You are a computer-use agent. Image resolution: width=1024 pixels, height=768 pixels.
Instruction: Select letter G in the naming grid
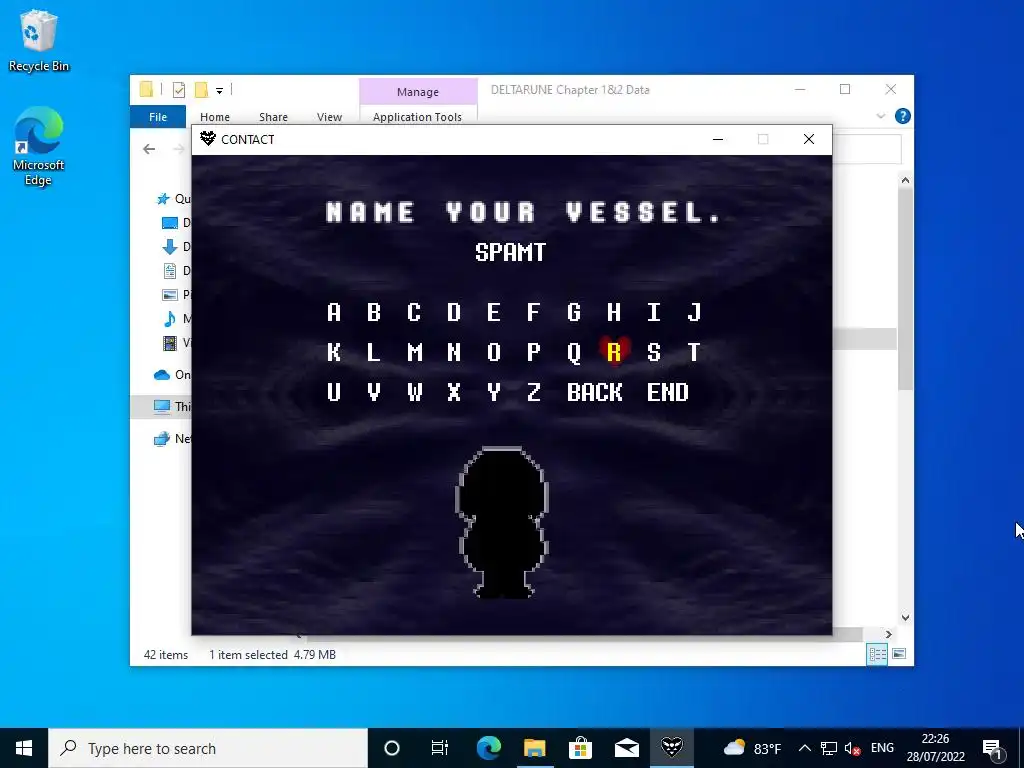tap(573, 312)
